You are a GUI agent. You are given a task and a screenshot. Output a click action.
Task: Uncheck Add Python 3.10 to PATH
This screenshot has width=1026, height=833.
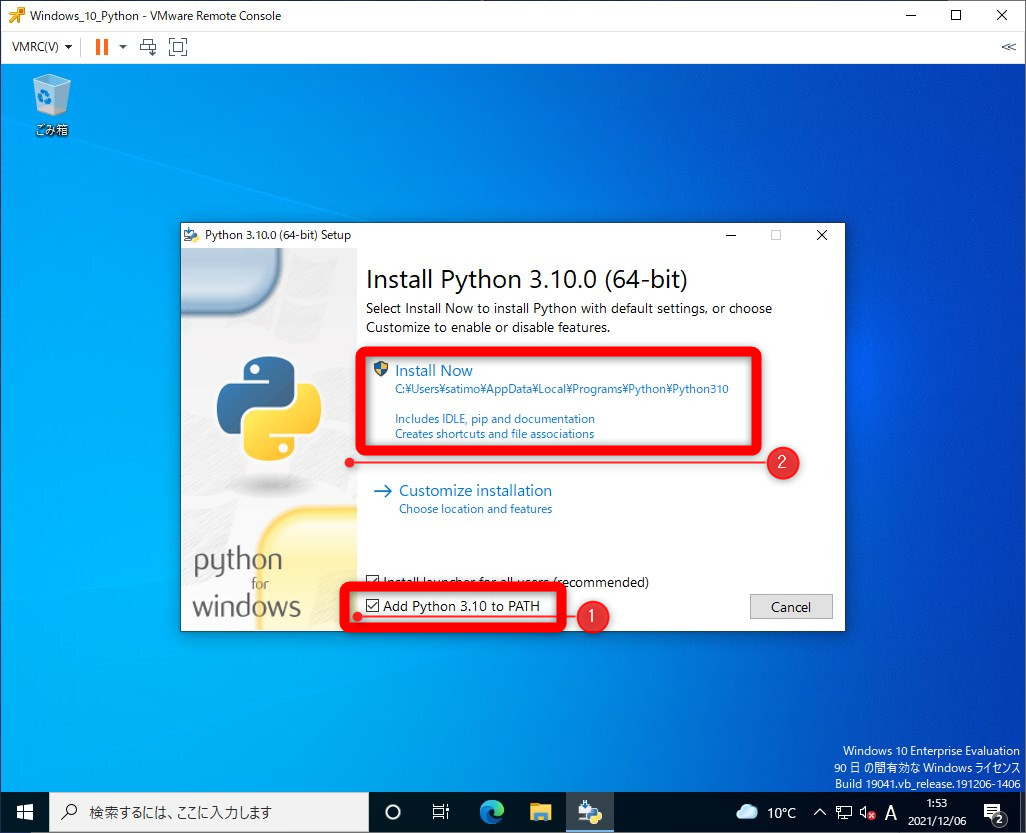(x=374, y=604)
